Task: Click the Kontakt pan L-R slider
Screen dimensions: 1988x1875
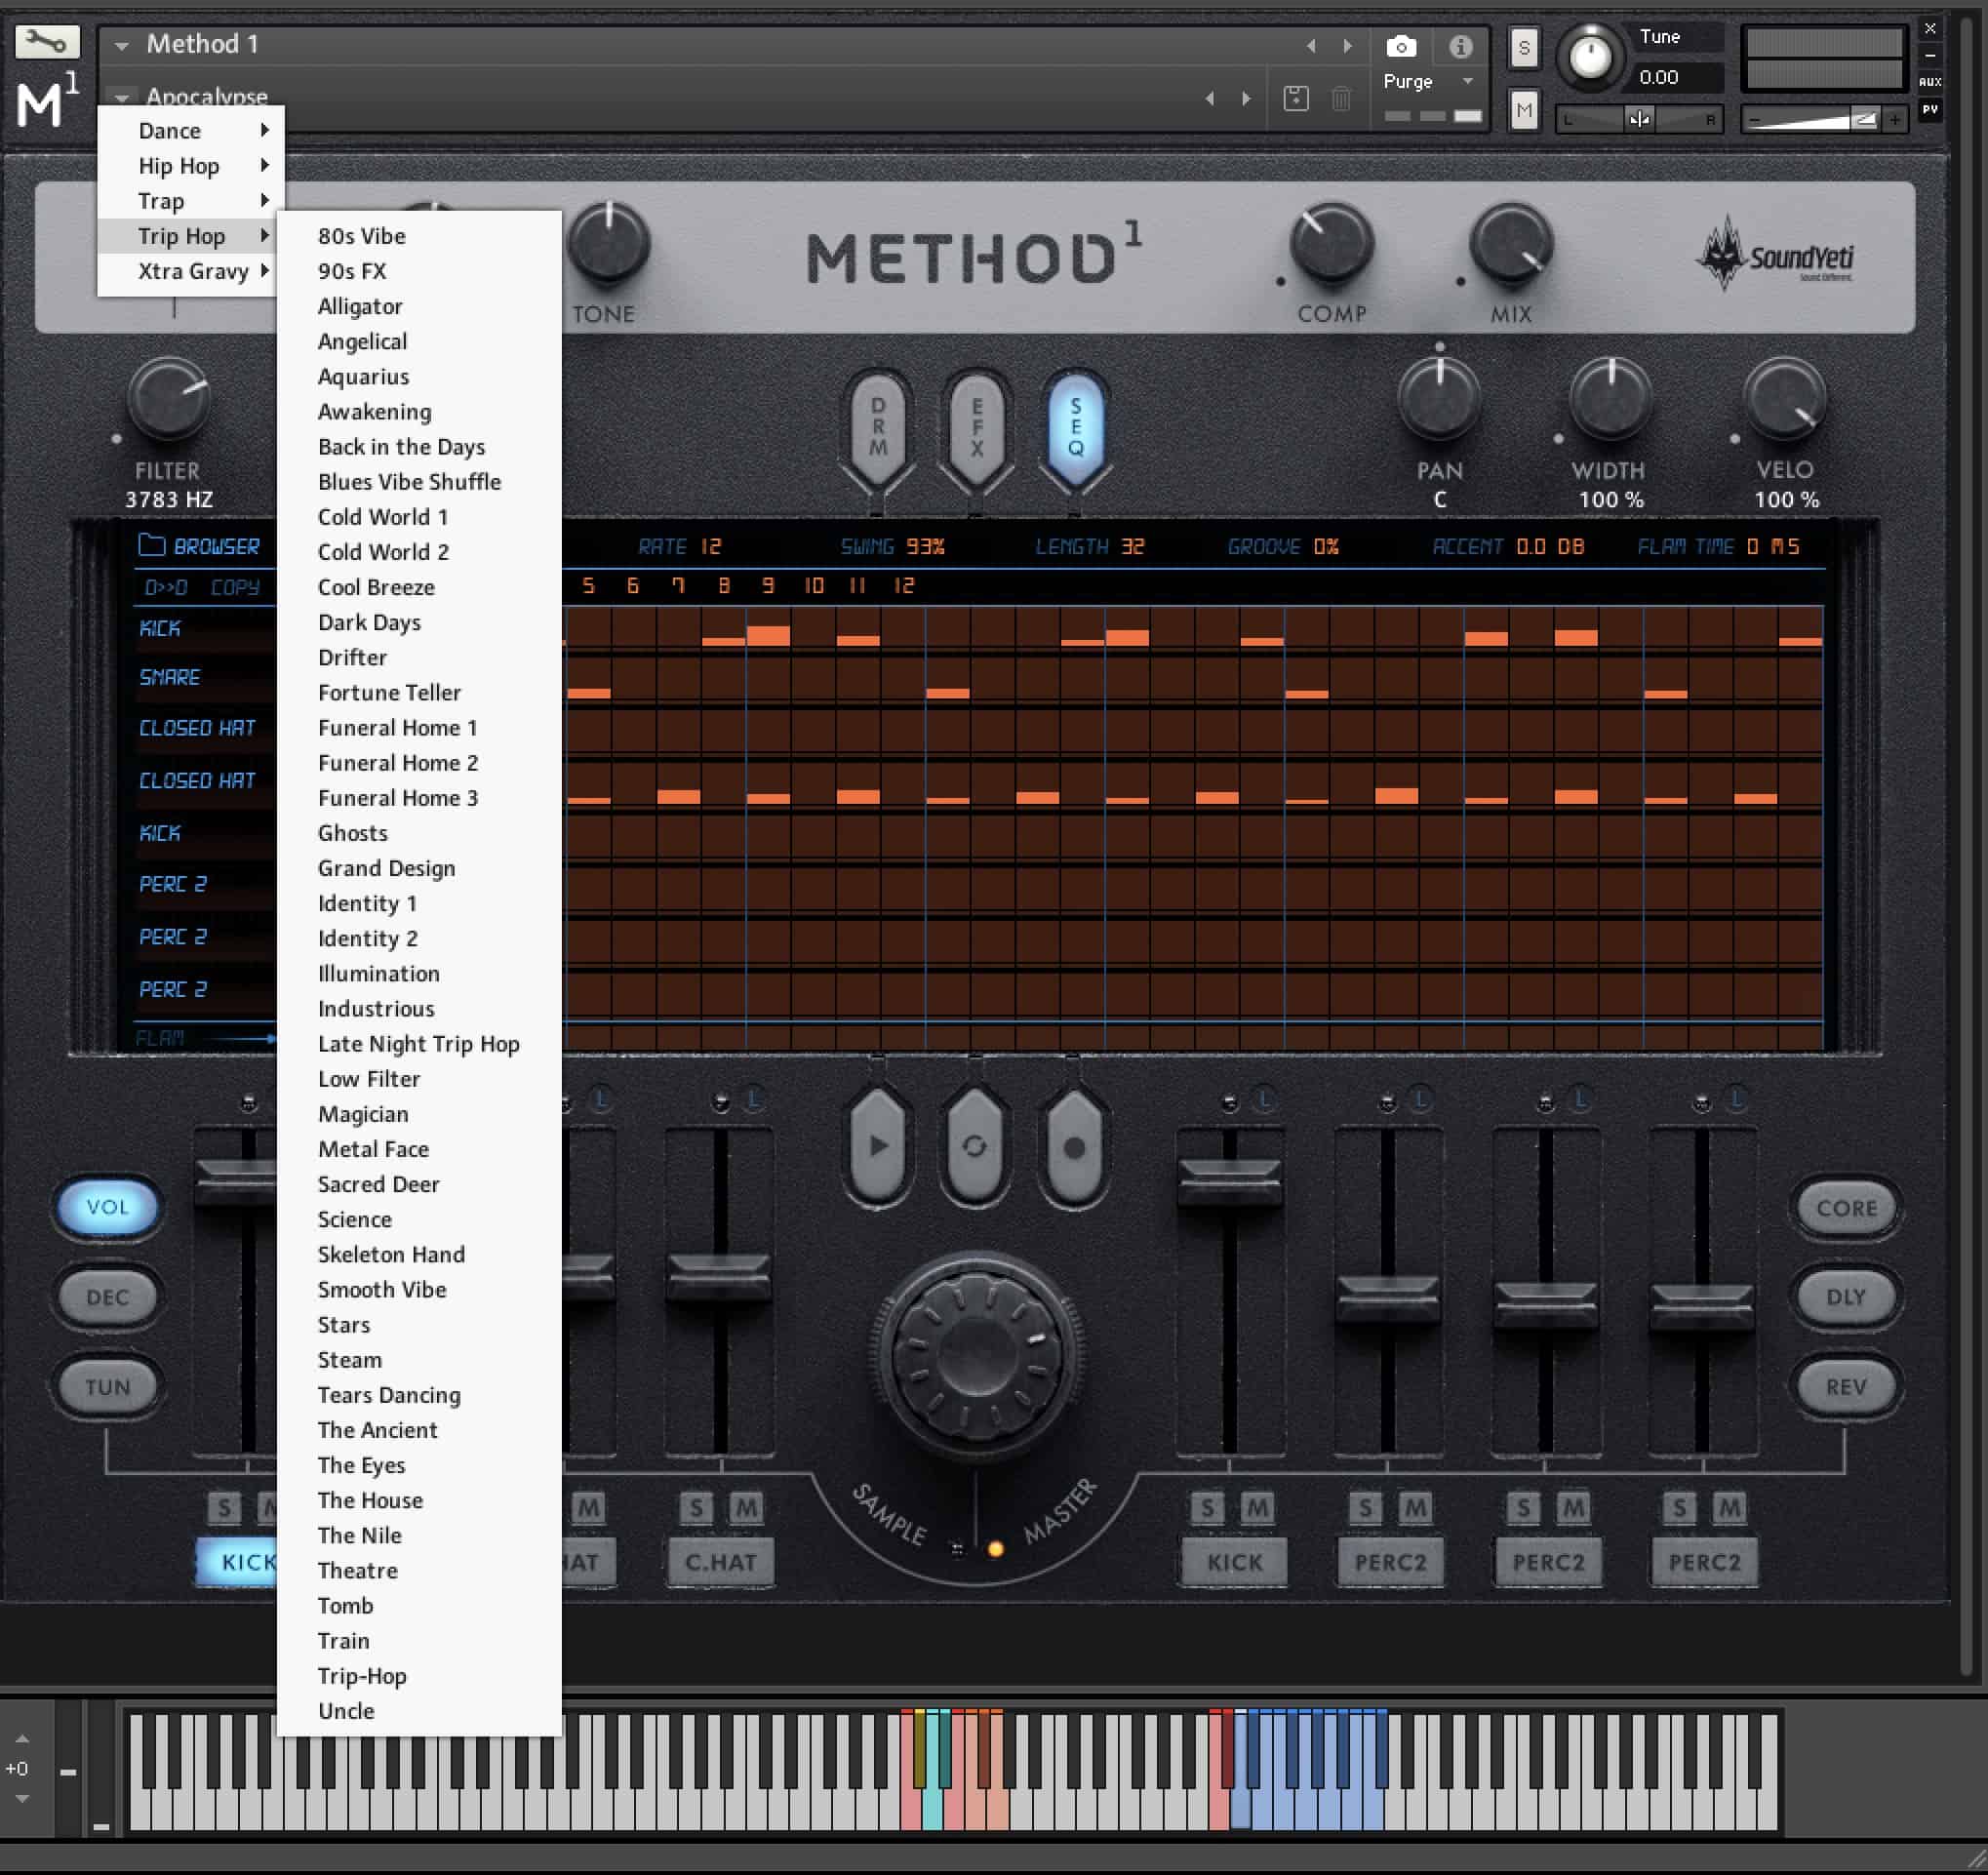Action: [x=1639, y=119]
